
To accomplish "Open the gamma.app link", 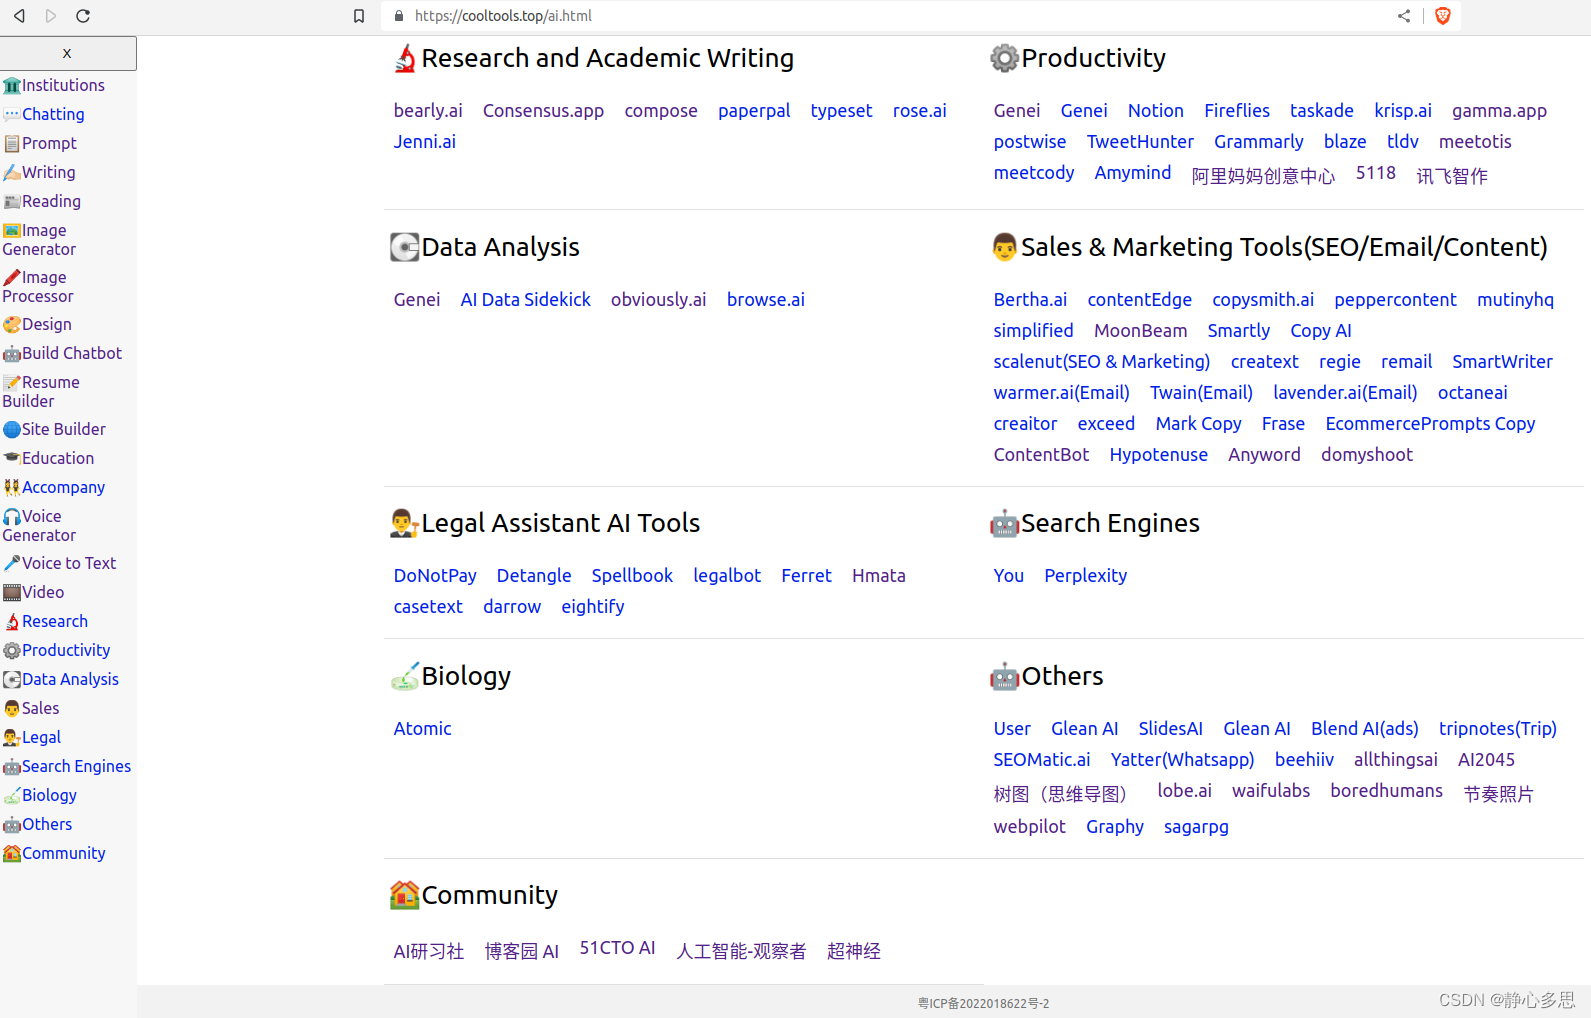I will [1499, 111].
